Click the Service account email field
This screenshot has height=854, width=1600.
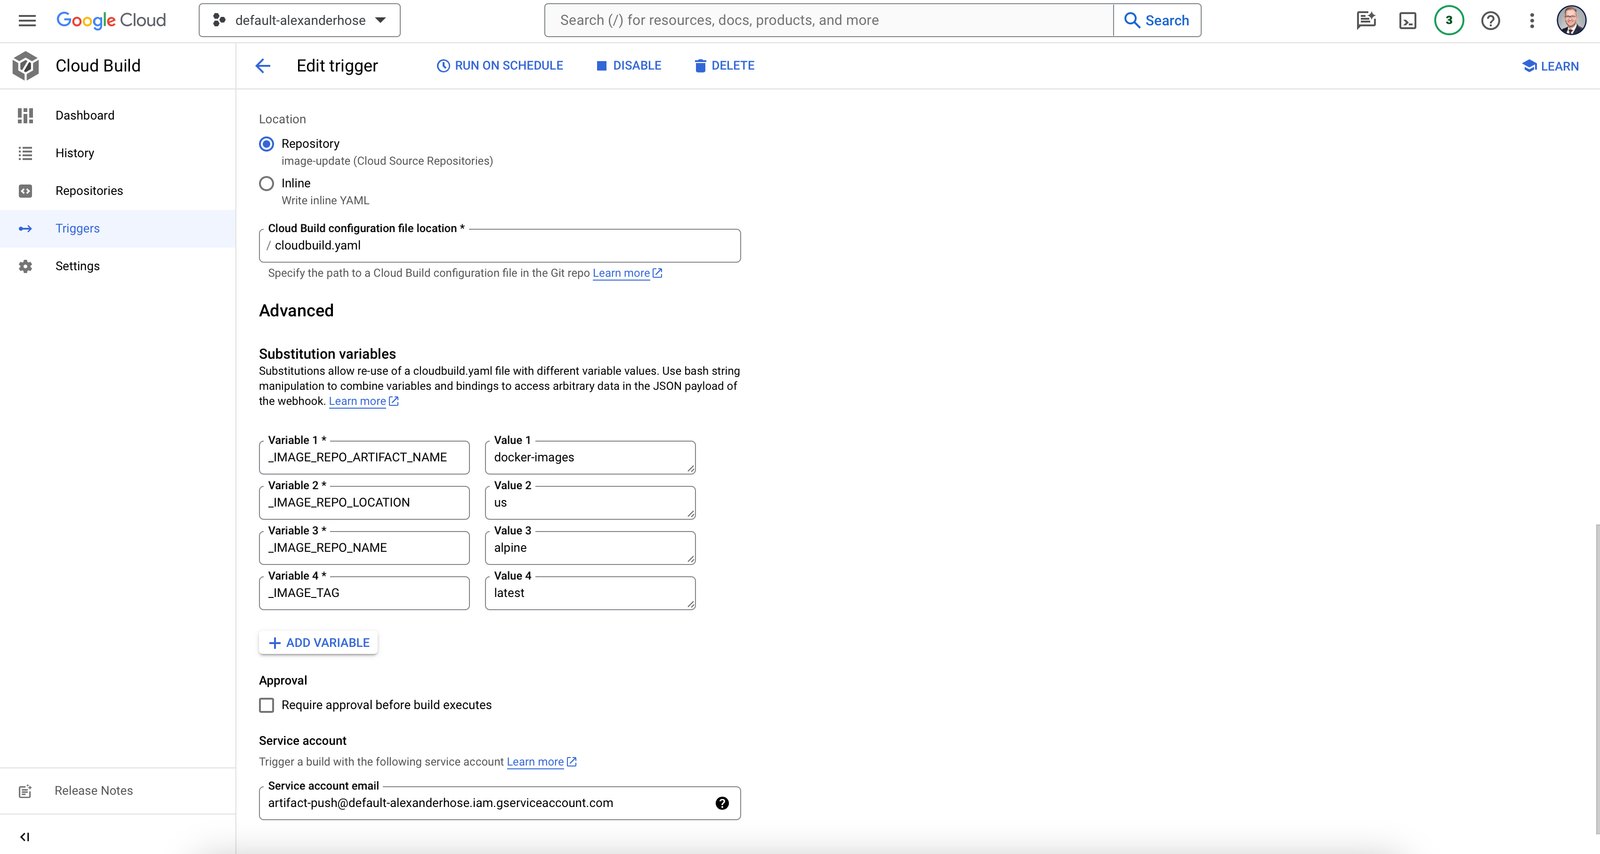pyautogui.click(x=500, y=803)
